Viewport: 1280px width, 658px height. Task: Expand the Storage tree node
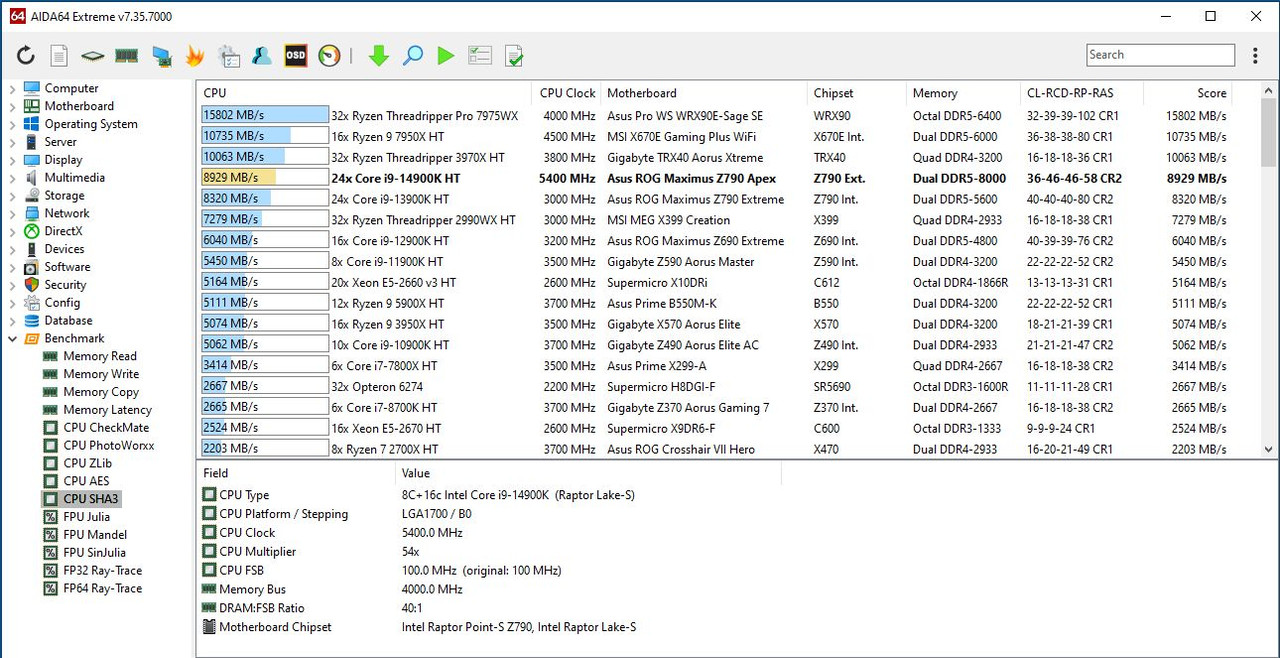12,196
